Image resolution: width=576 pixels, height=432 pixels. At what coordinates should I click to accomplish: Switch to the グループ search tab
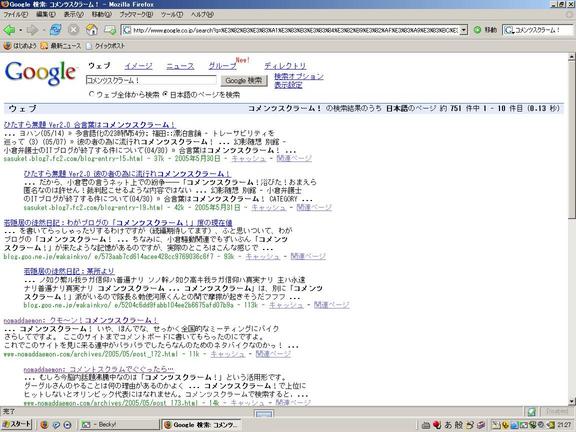pyautogui.click(x=223, y=66)
